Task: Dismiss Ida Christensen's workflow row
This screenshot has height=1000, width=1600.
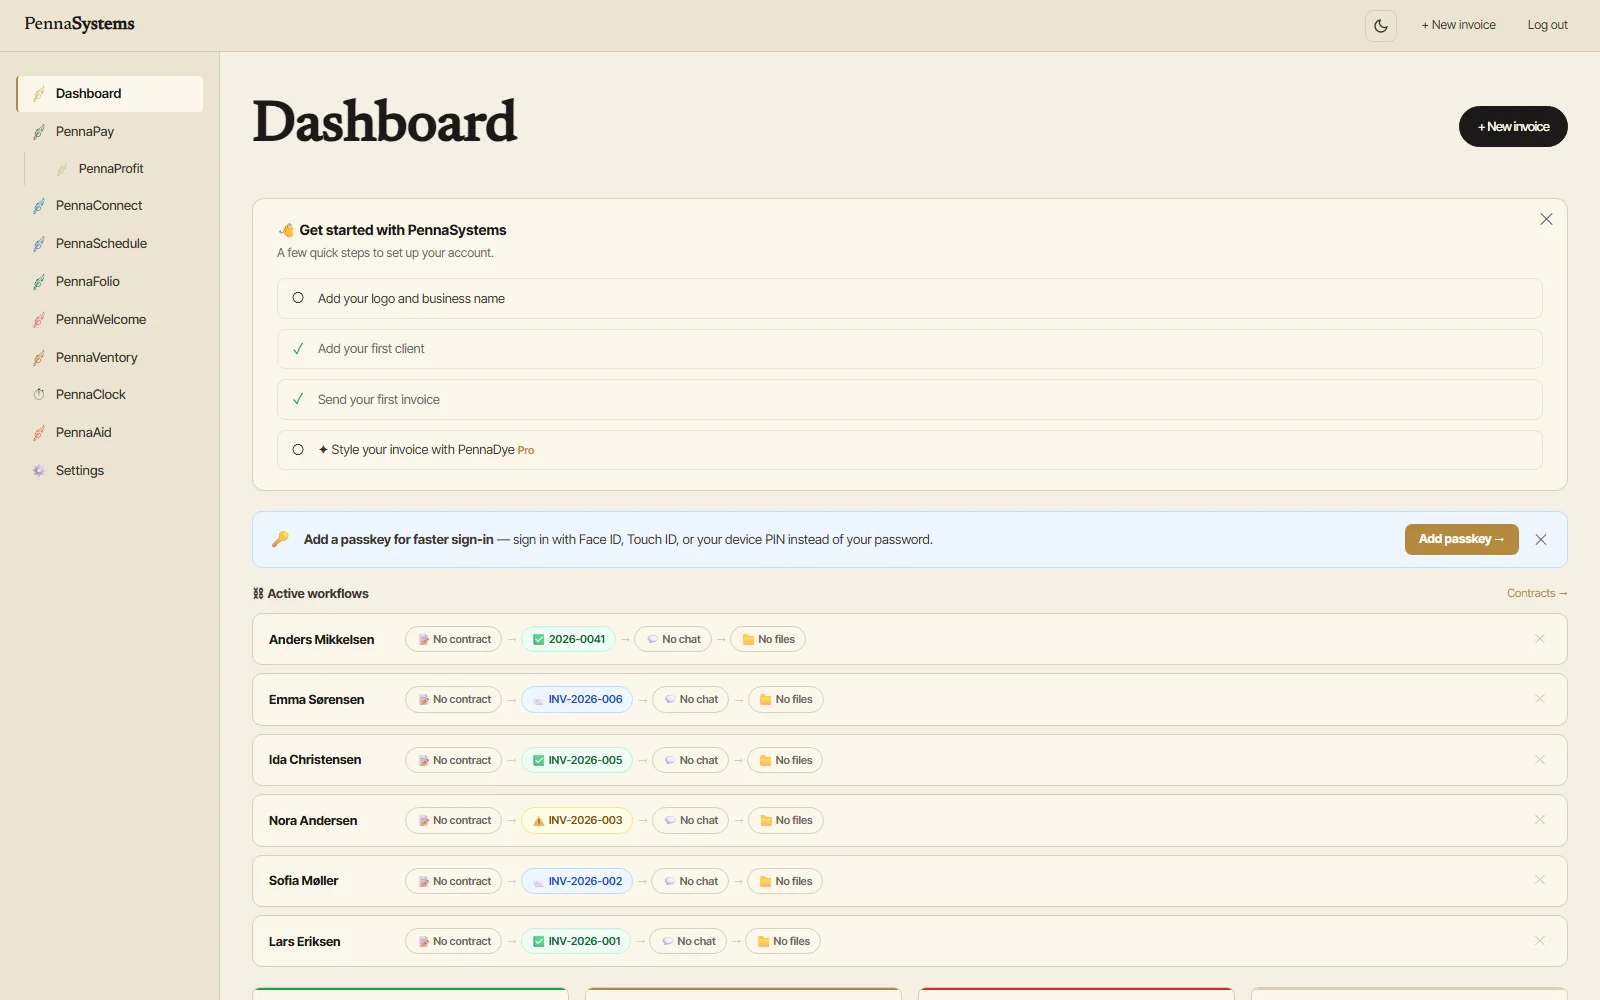Action: (x=1540, y=760)
